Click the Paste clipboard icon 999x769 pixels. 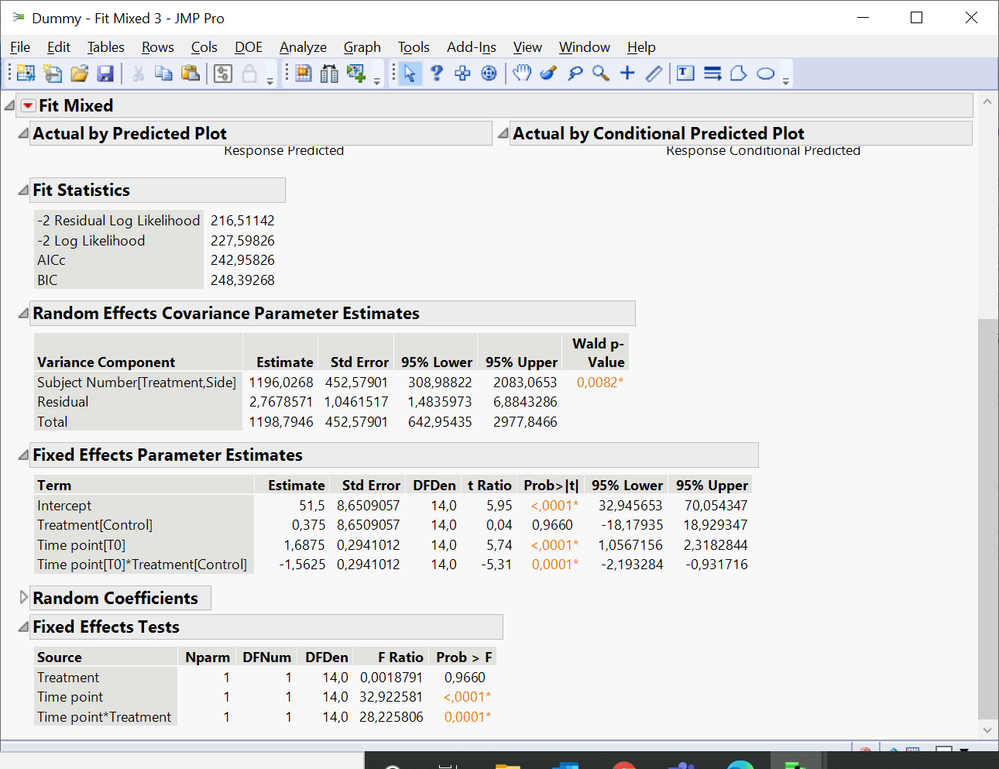pos(190,73)
